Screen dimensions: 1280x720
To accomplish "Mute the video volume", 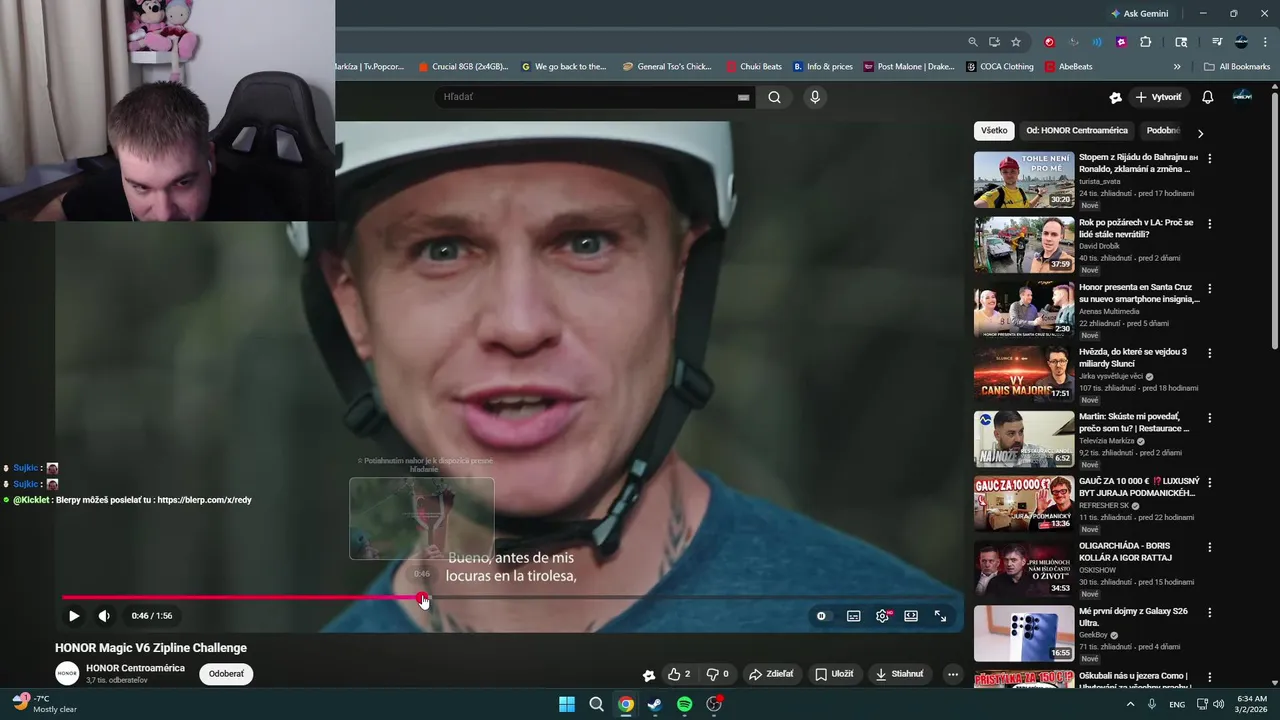I will pos(104,616).
